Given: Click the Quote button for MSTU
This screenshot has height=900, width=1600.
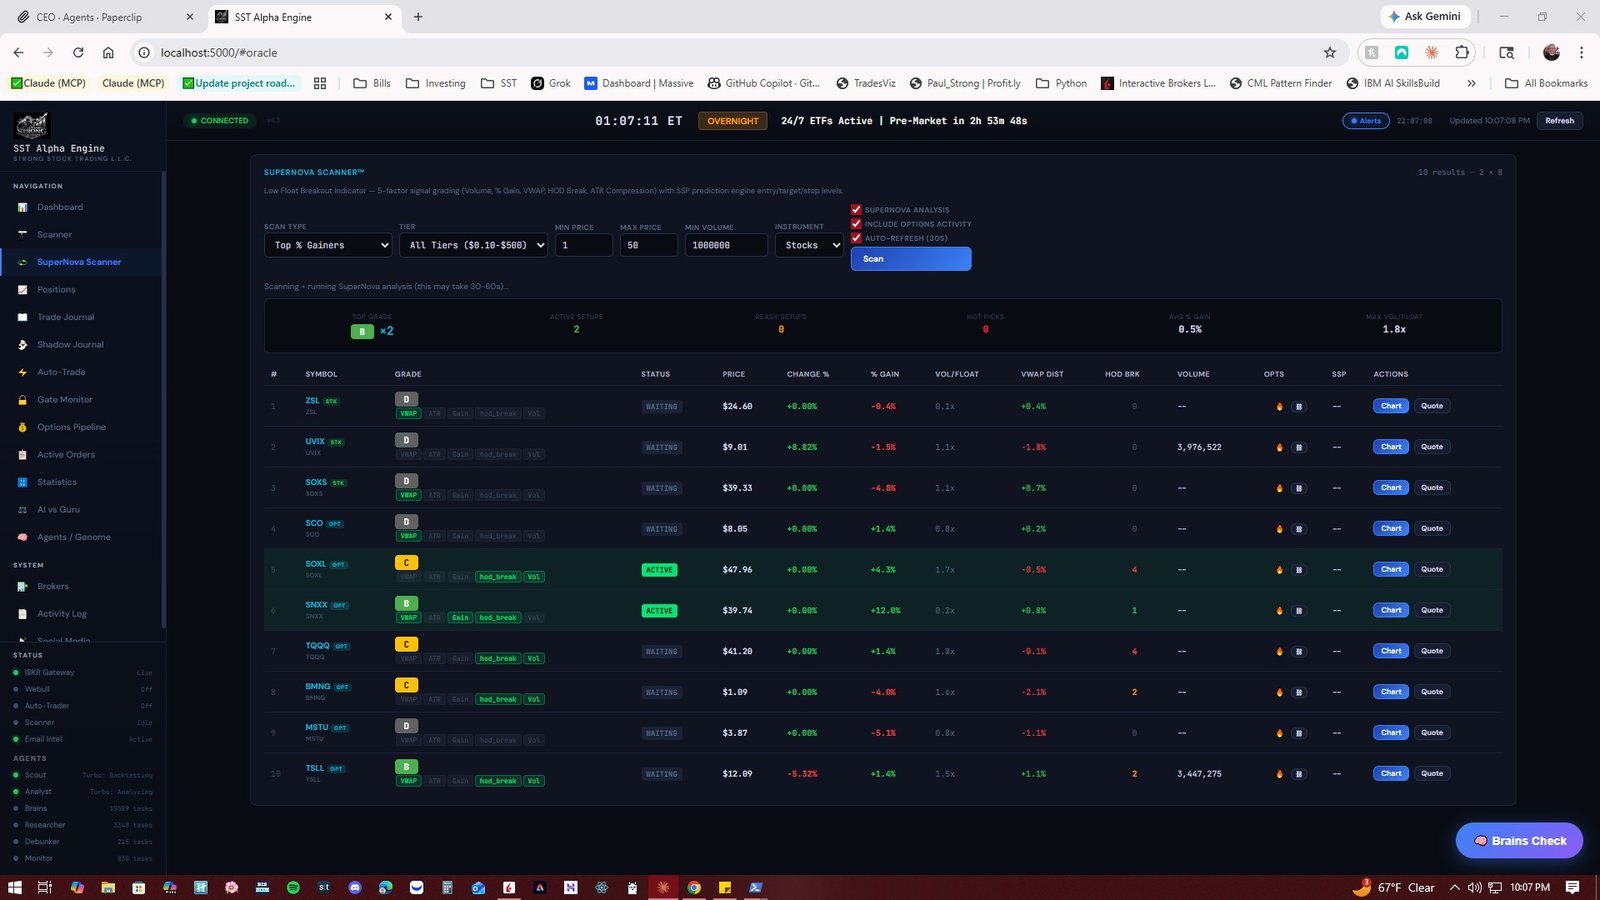Looking at the screenshot, I should (1432, 733).
